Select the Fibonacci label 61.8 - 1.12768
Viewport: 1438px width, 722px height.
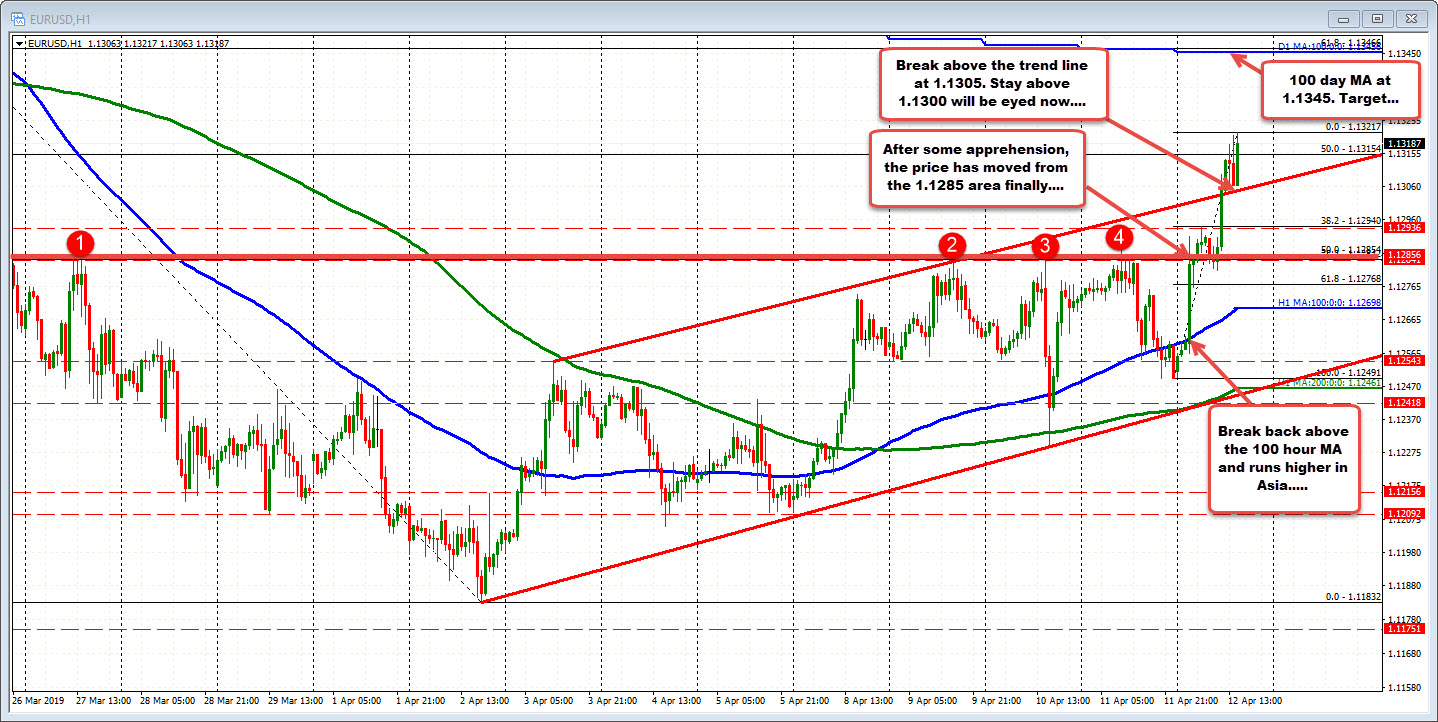pyautogui.click(x=1351, y=279)
